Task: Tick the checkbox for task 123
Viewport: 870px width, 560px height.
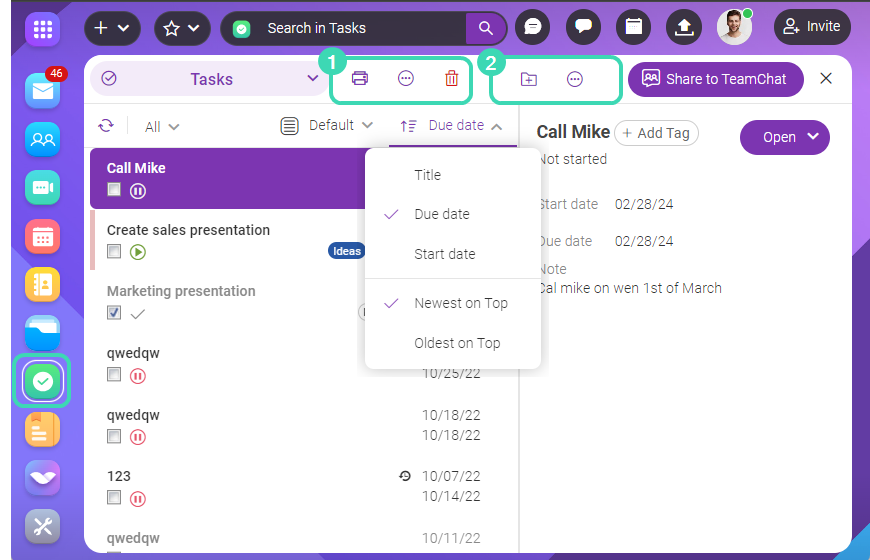Action: (x=114, y=498)
